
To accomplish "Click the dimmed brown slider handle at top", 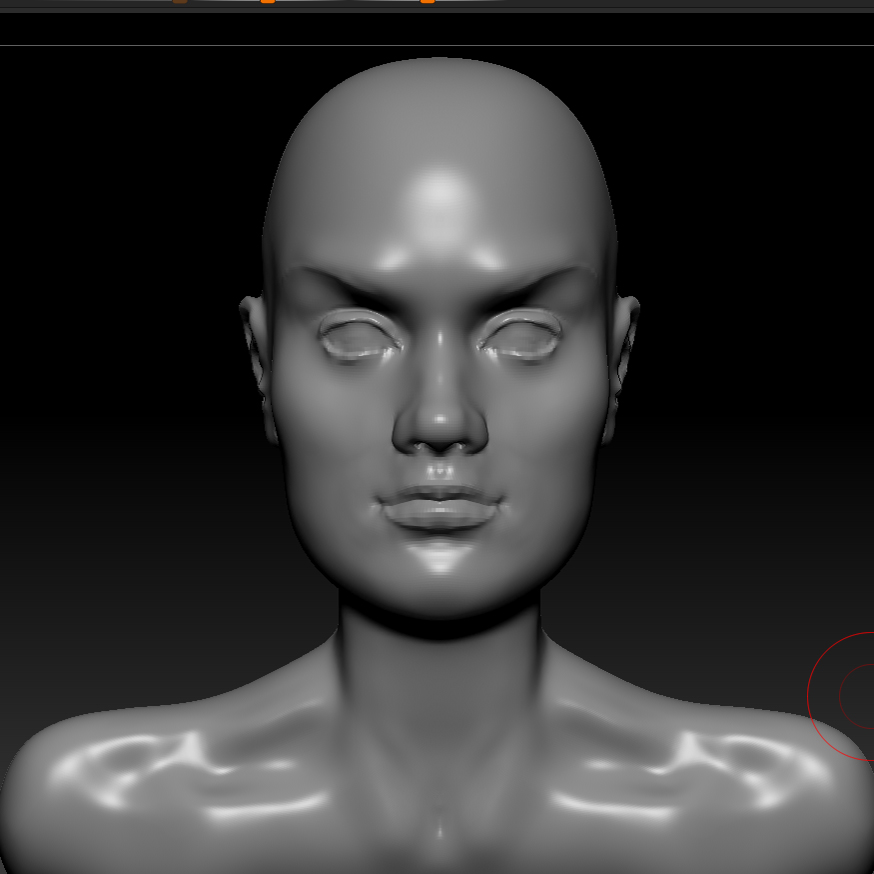I will coord(179,2).
